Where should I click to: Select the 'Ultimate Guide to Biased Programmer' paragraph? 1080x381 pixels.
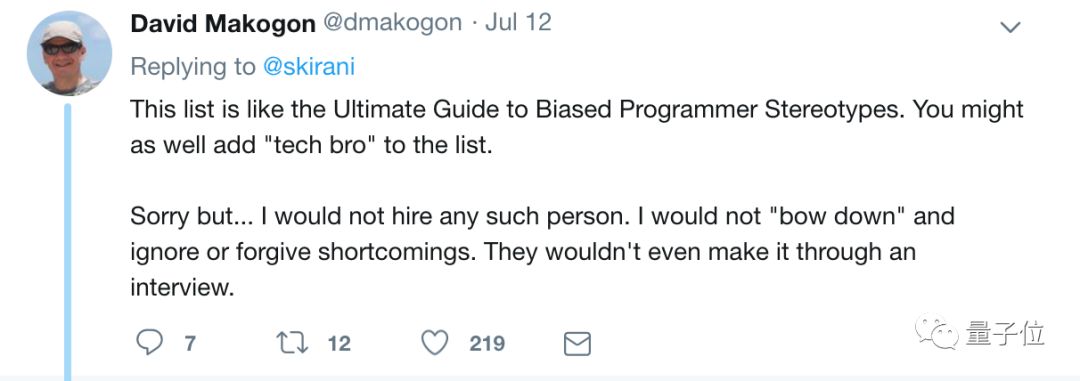[x=577, y=127]
